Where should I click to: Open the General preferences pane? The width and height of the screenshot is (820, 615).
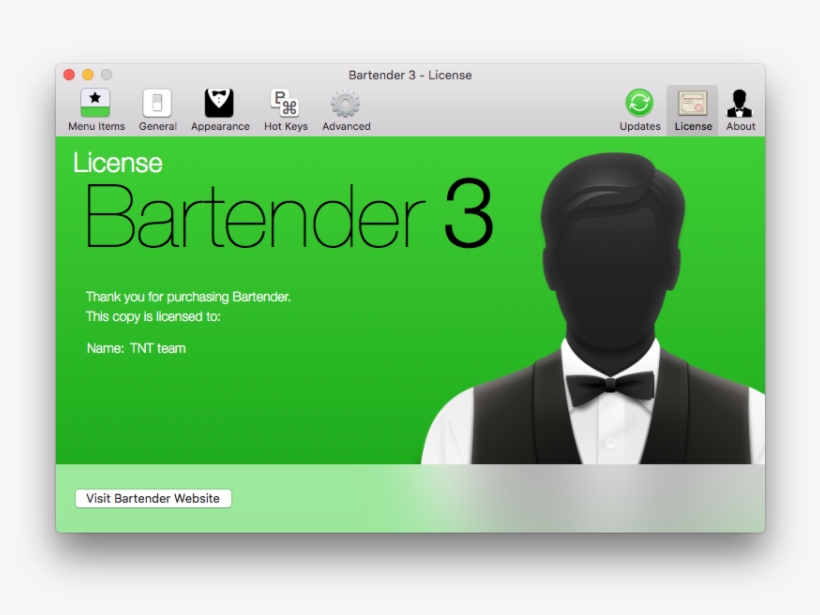pyautogui.click(x=156, y=103)
